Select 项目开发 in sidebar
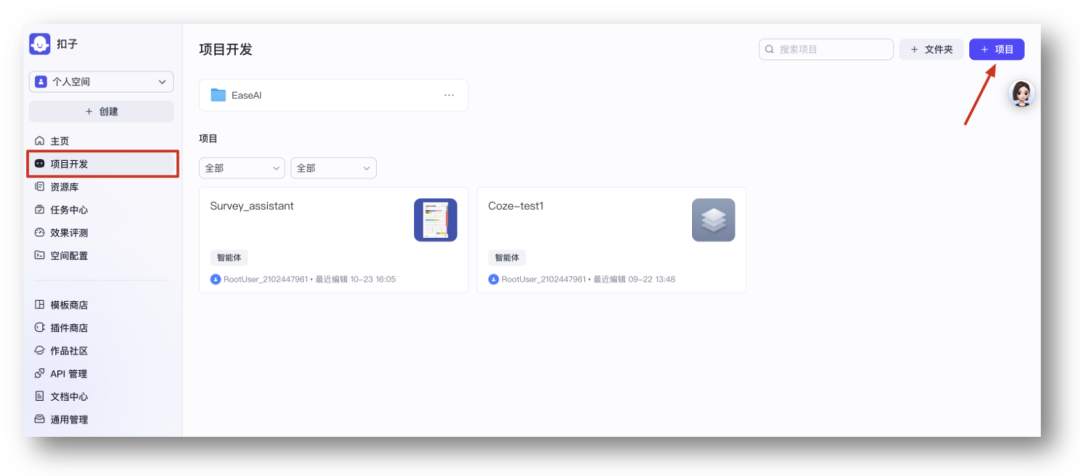Image resolution: width=1080 pixels, height=476 pixels. [103, 164]
